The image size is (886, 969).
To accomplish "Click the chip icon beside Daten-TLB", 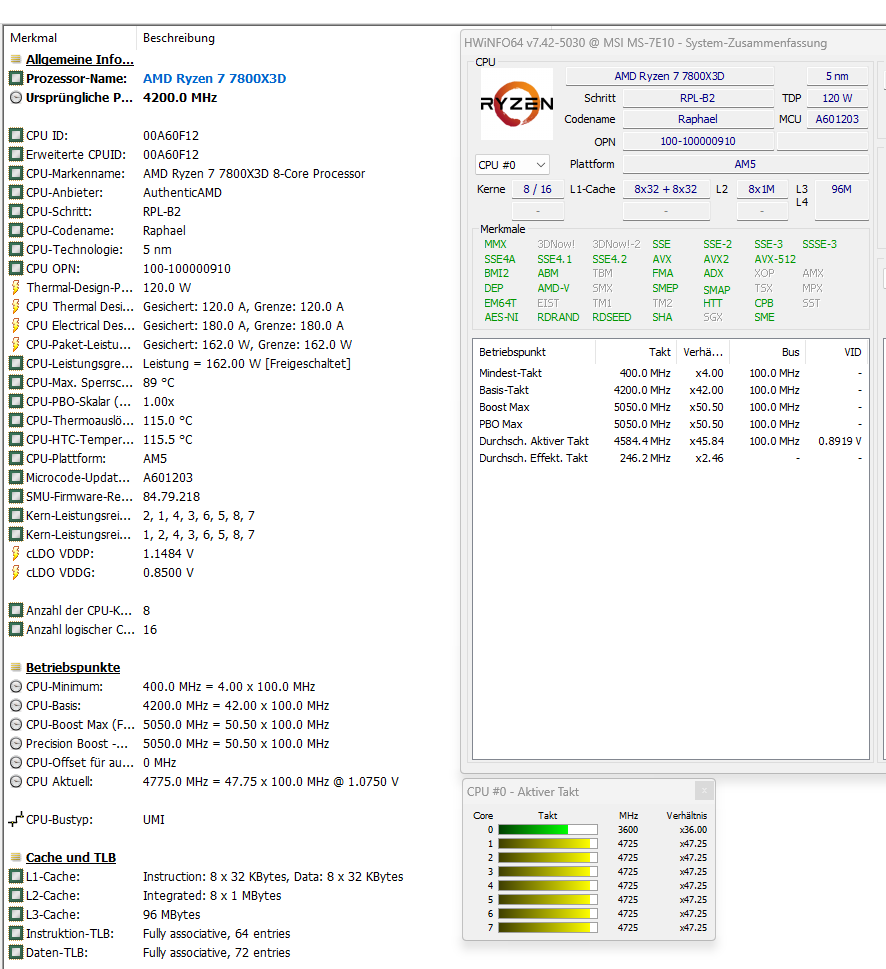I will (x=16, y=952).
